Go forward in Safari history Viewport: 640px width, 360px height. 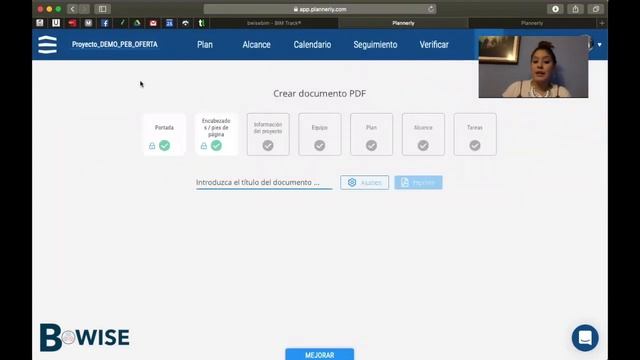click(84, 9)
